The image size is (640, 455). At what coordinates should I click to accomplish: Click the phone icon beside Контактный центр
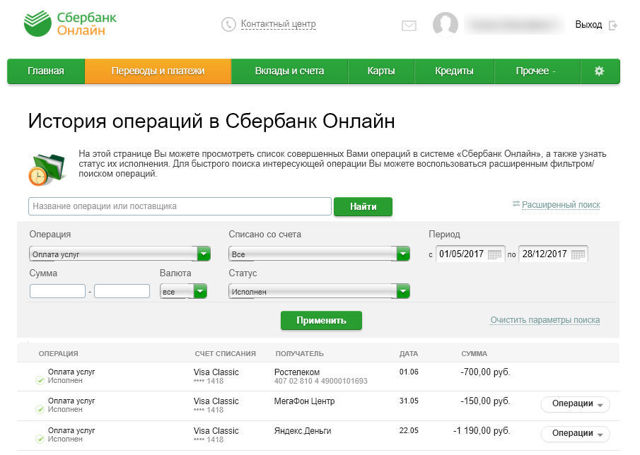(229, 24)
